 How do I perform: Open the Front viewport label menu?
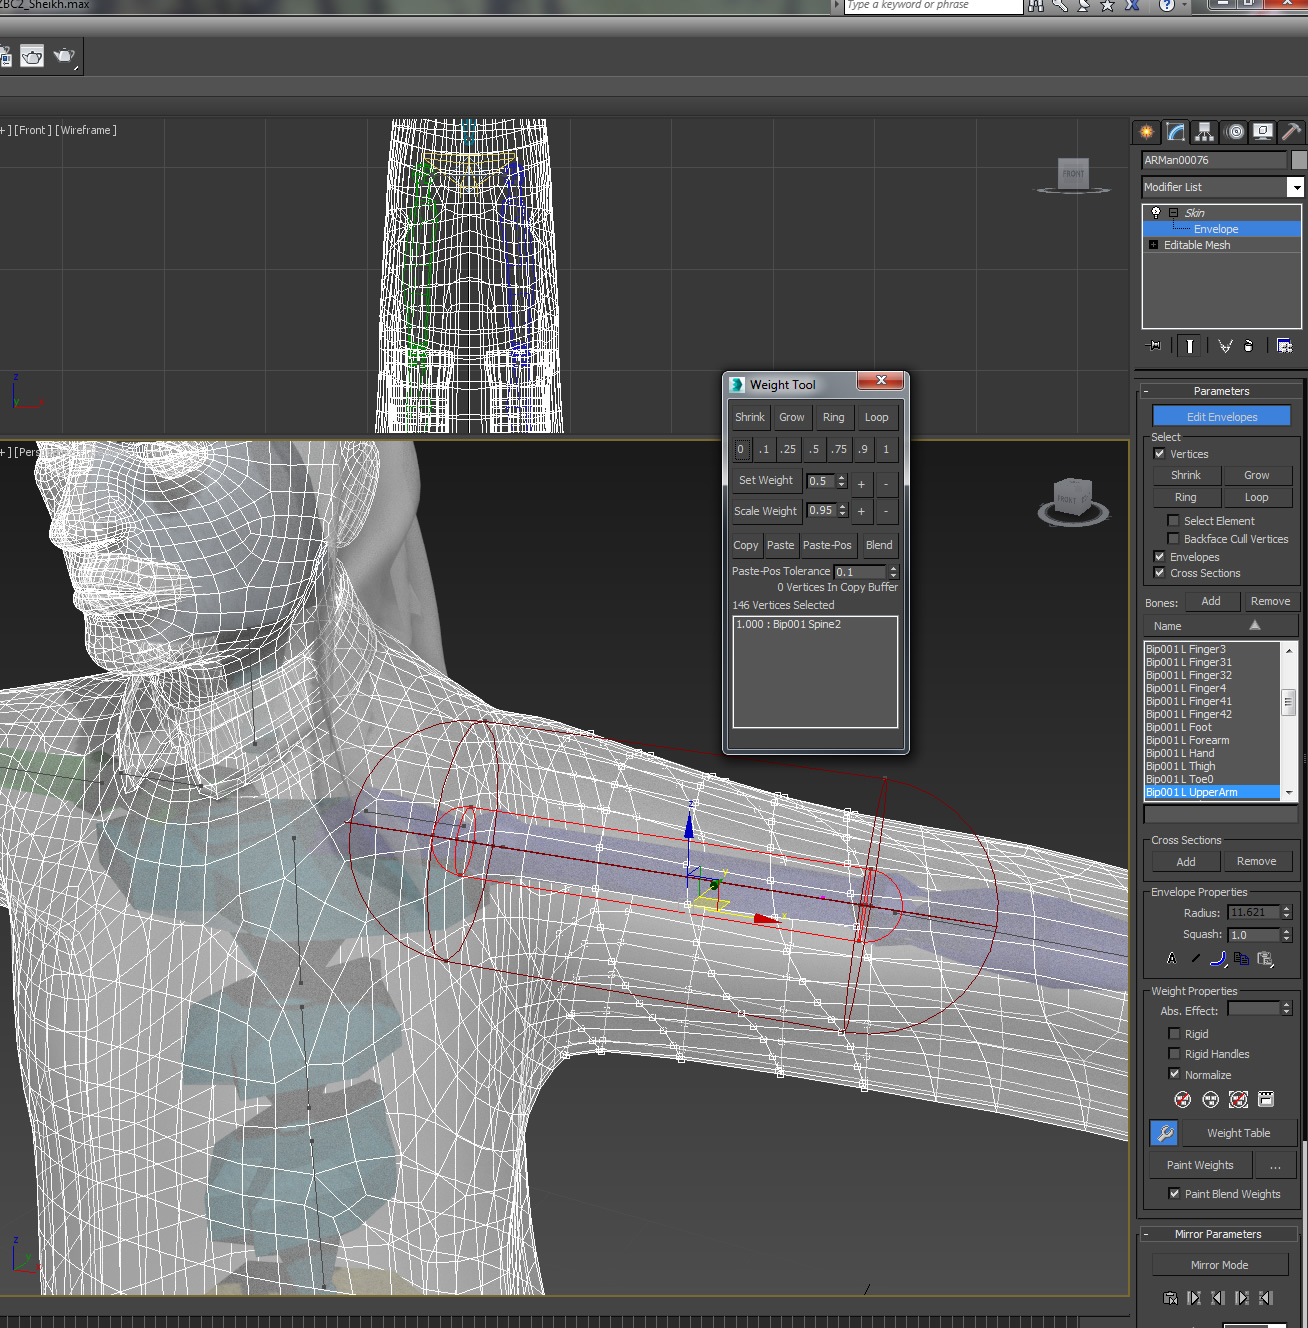click(32, 130)
